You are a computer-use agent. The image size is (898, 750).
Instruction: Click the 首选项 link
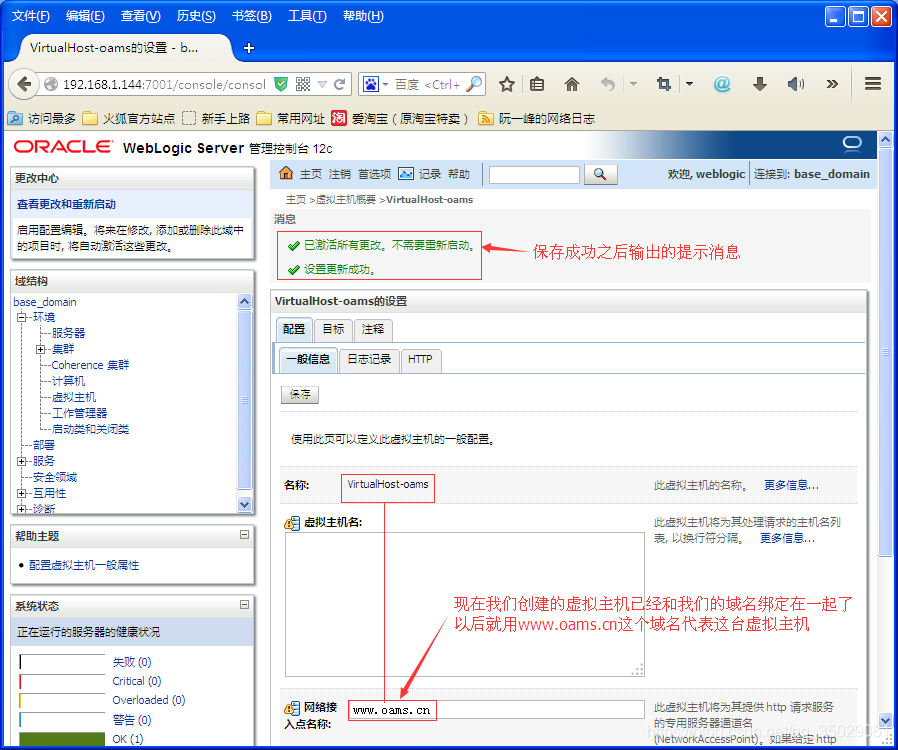point(375,174)
